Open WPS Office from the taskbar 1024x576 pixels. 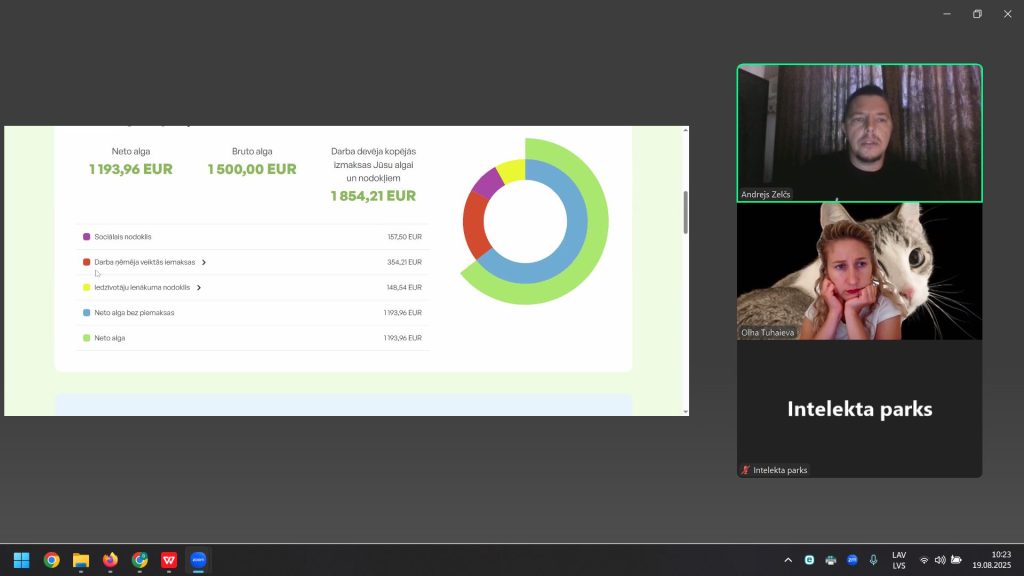coord(169,560)
